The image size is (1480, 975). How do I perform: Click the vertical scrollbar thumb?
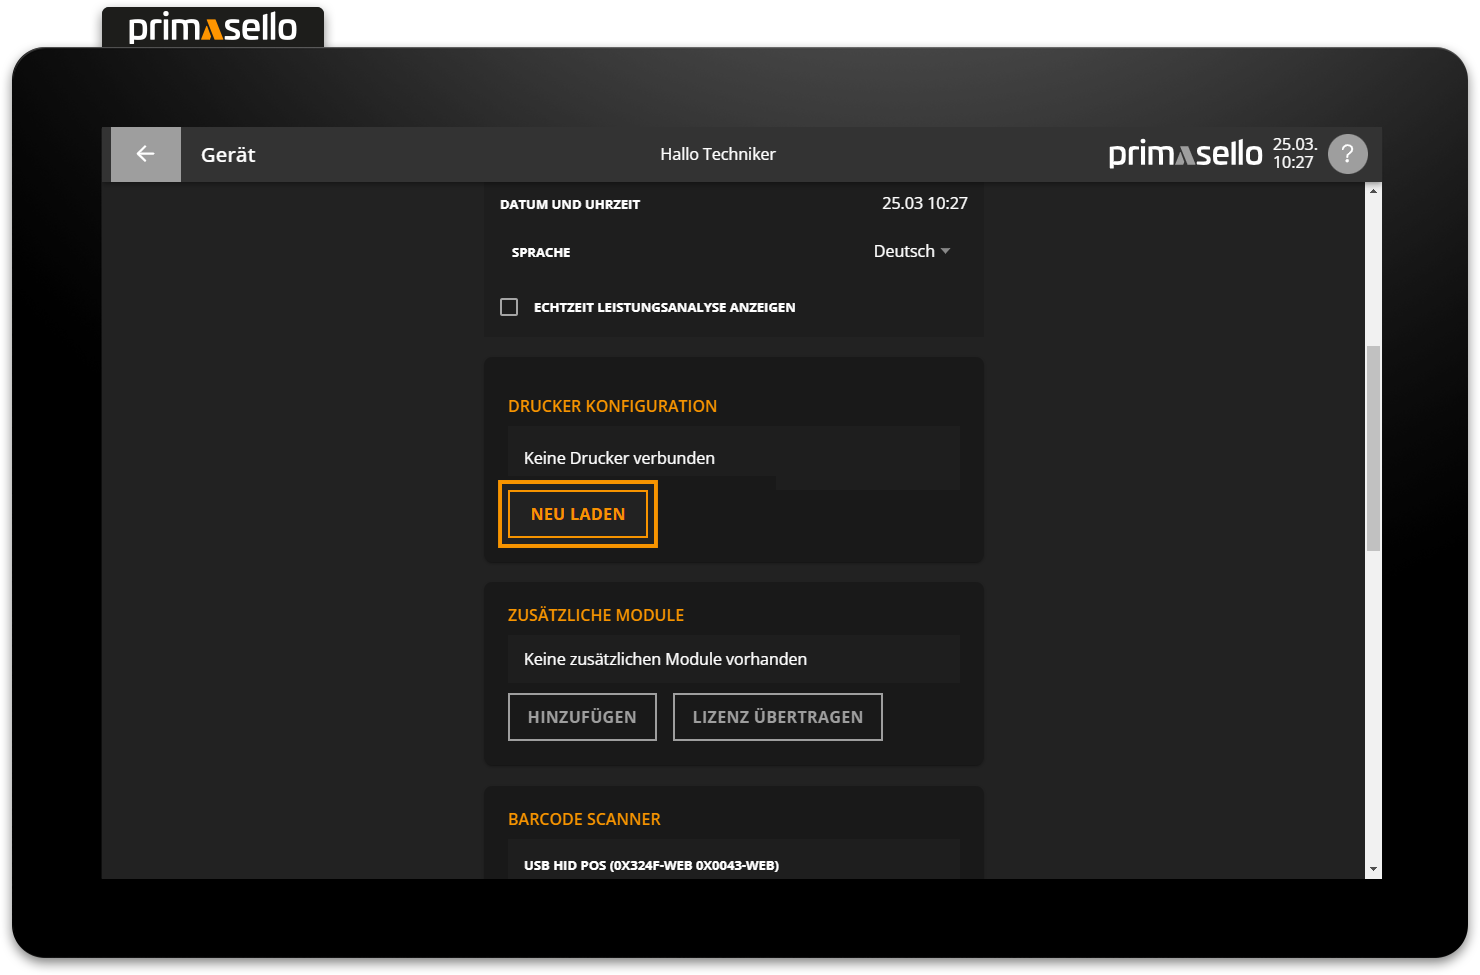[x=1373, y=447]
